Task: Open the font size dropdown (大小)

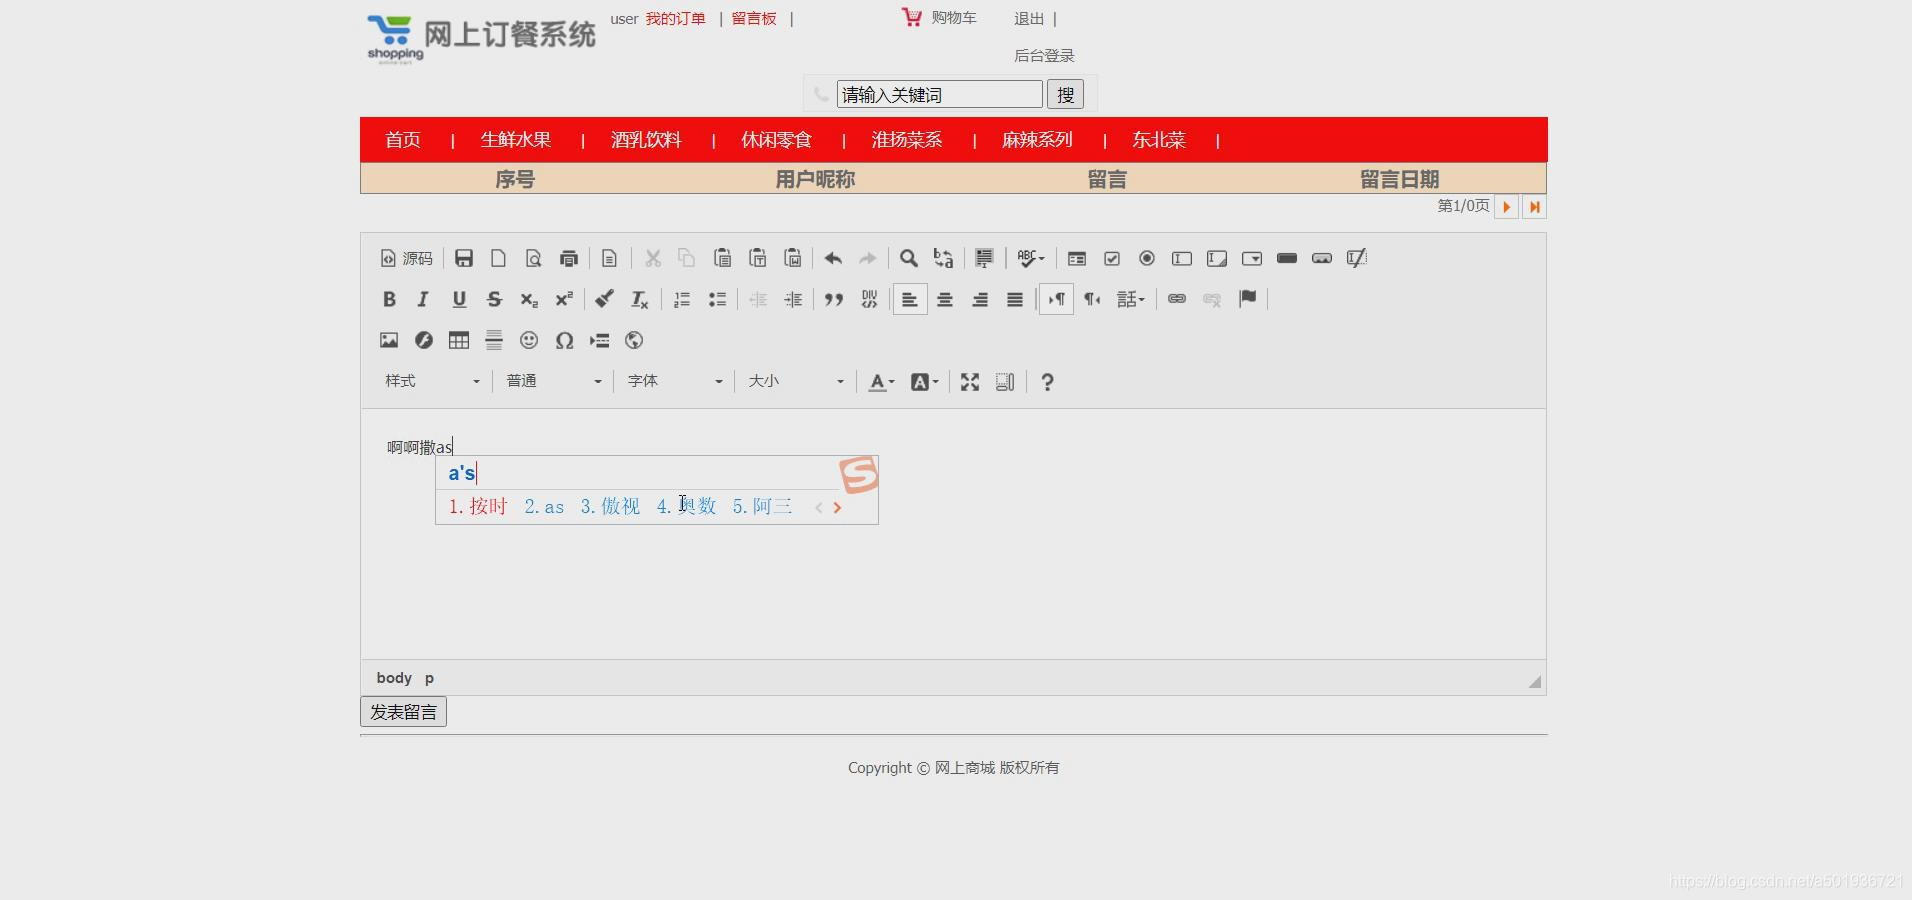Action: [x=793, y=381]
